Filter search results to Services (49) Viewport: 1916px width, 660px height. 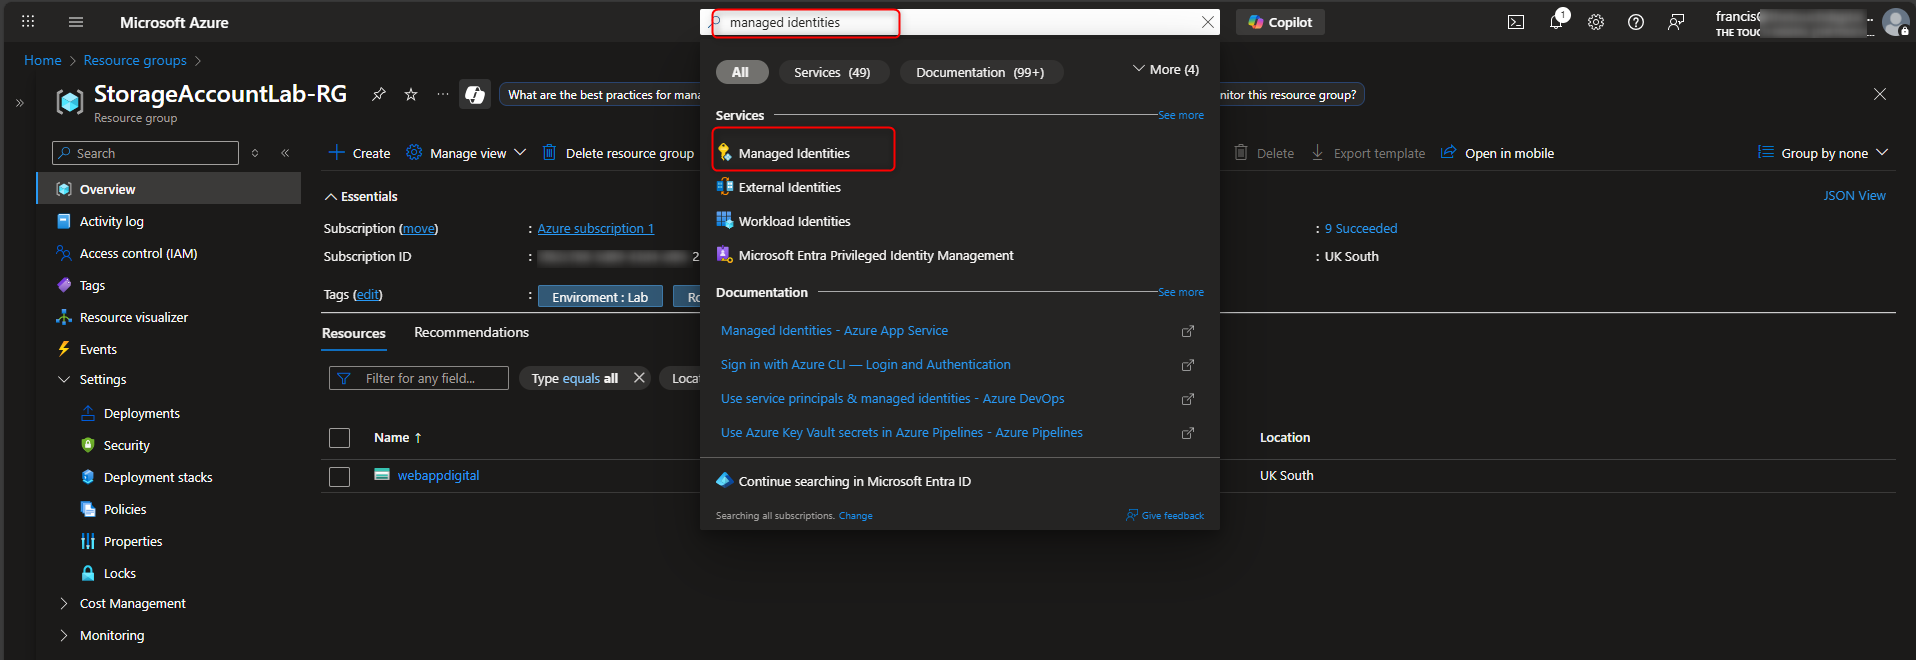832,72
